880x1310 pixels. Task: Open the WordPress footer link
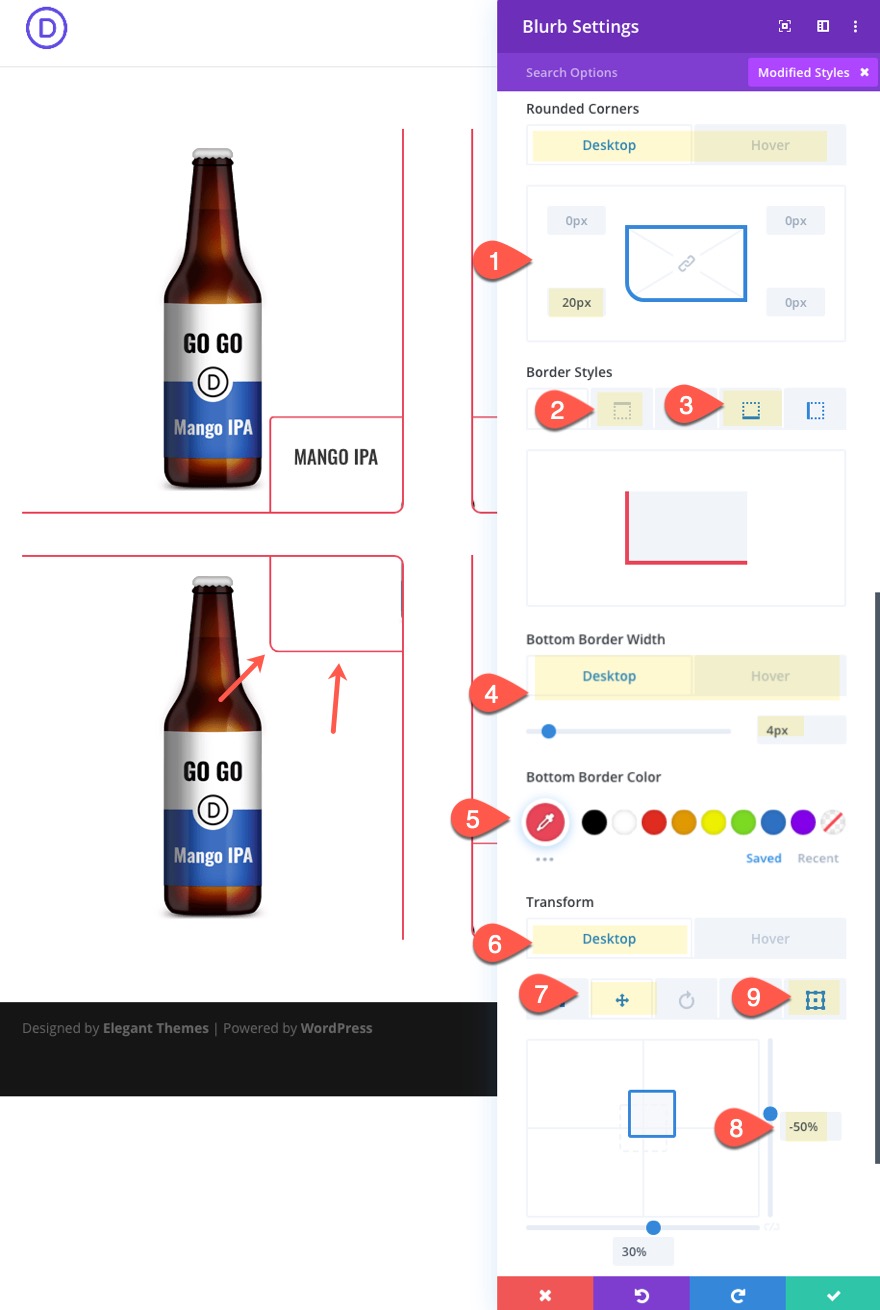tap(337, 1028)
